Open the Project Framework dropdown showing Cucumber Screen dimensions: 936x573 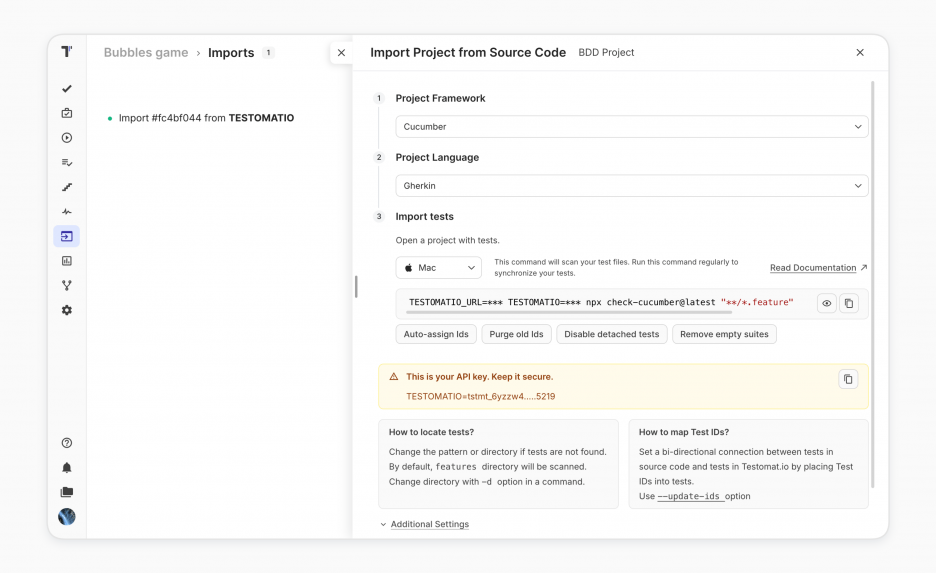point(632,127)
